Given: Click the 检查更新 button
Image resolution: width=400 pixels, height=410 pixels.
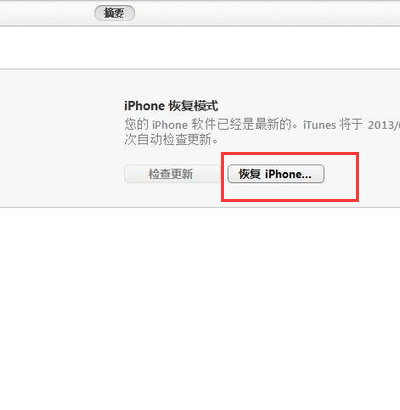Looking at the screenshot, I should [171, 174].
